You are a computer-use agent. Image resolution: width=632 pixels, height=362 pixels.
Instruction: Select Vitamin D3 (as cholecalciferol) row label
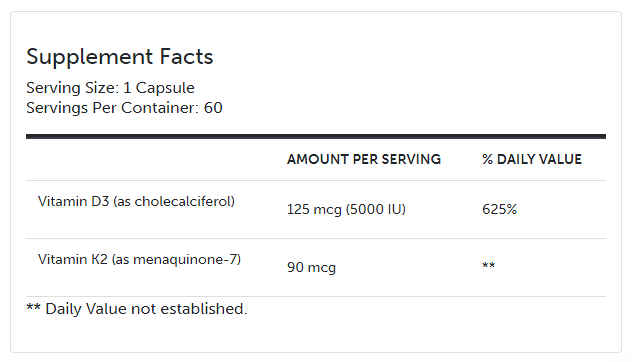[x=136, y=201]
